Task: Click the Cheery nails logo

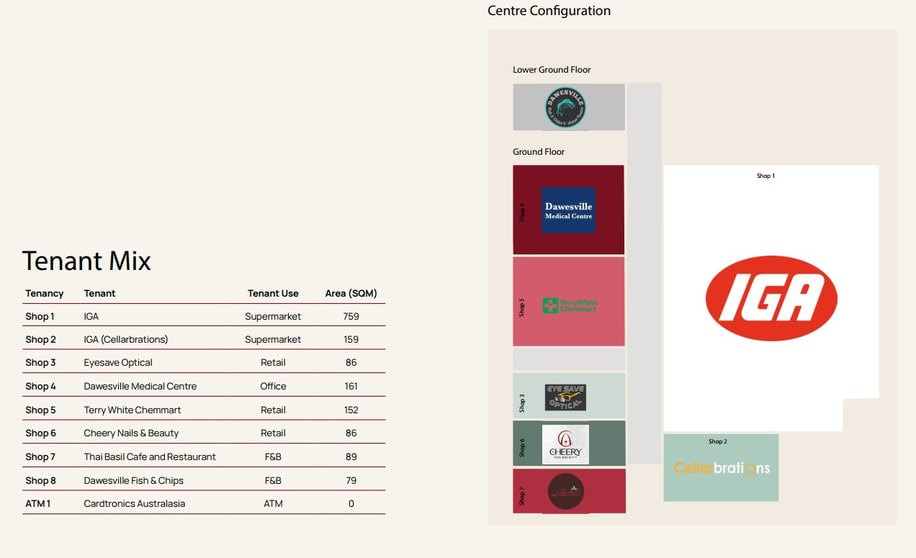Action: coord(565,445)
